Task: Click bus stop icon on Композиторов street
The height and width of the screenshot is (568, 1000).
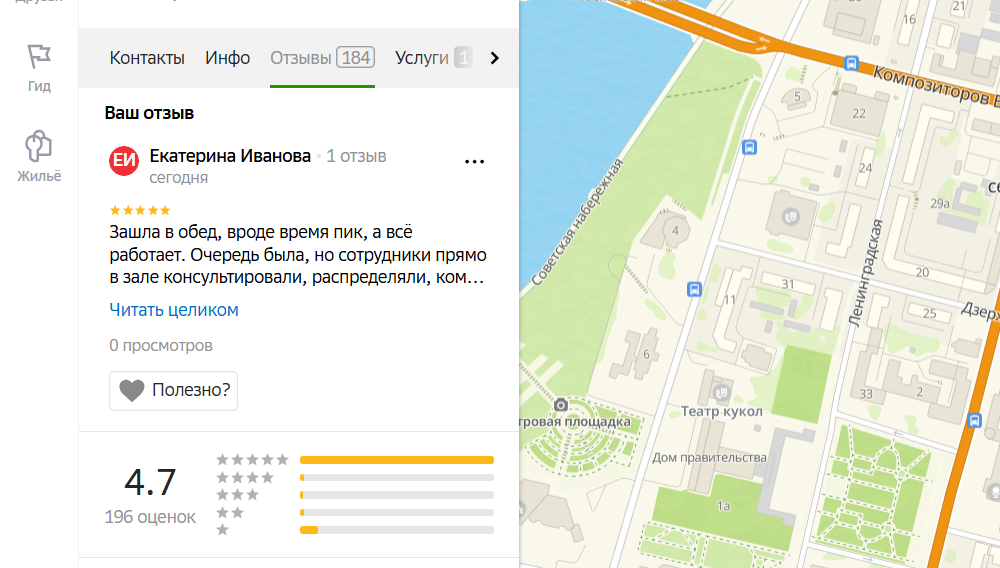Action: (851, 63)
